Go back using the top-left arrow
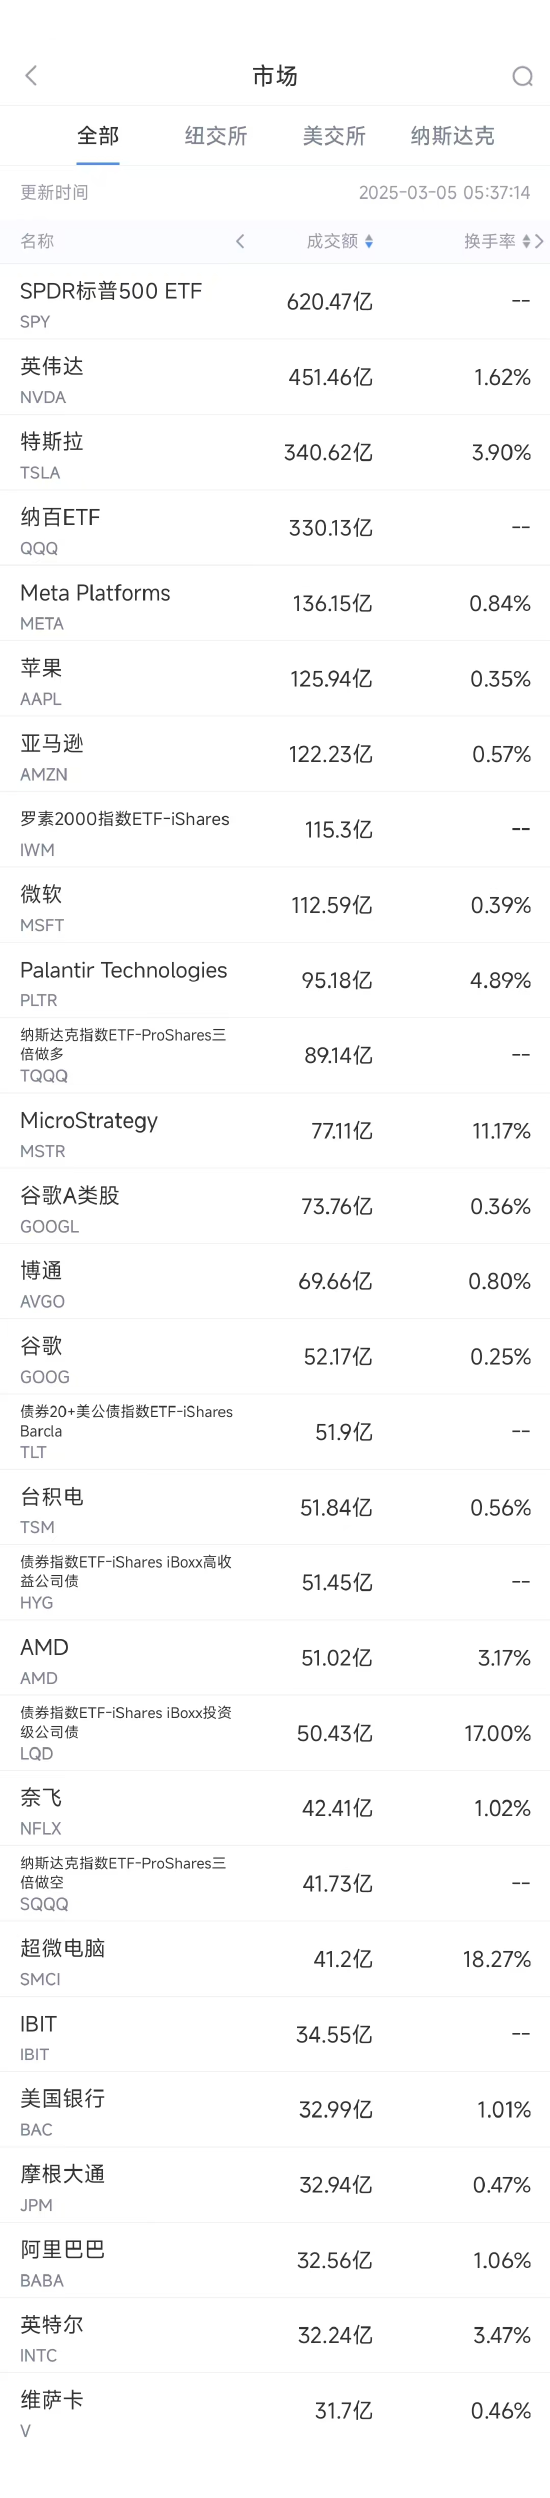550x2498 pixels. coord(31,76)
